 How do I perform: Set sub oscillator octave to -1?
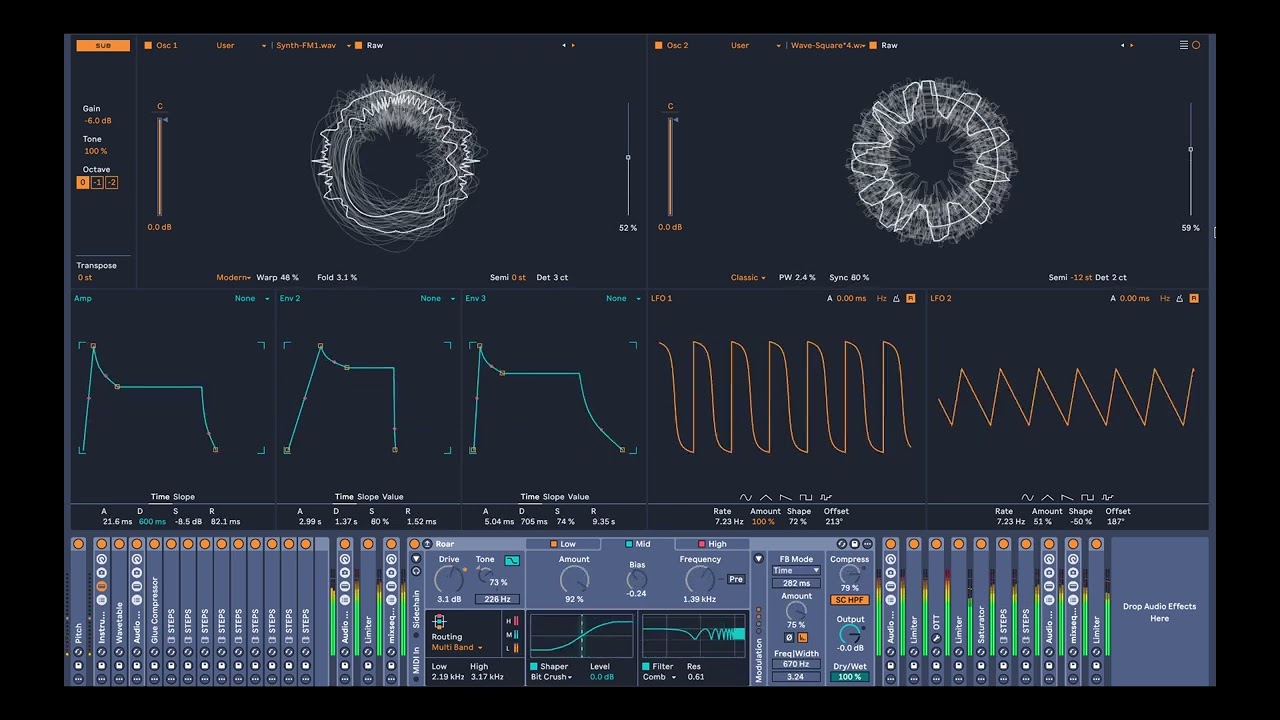(x=97, y=183)
